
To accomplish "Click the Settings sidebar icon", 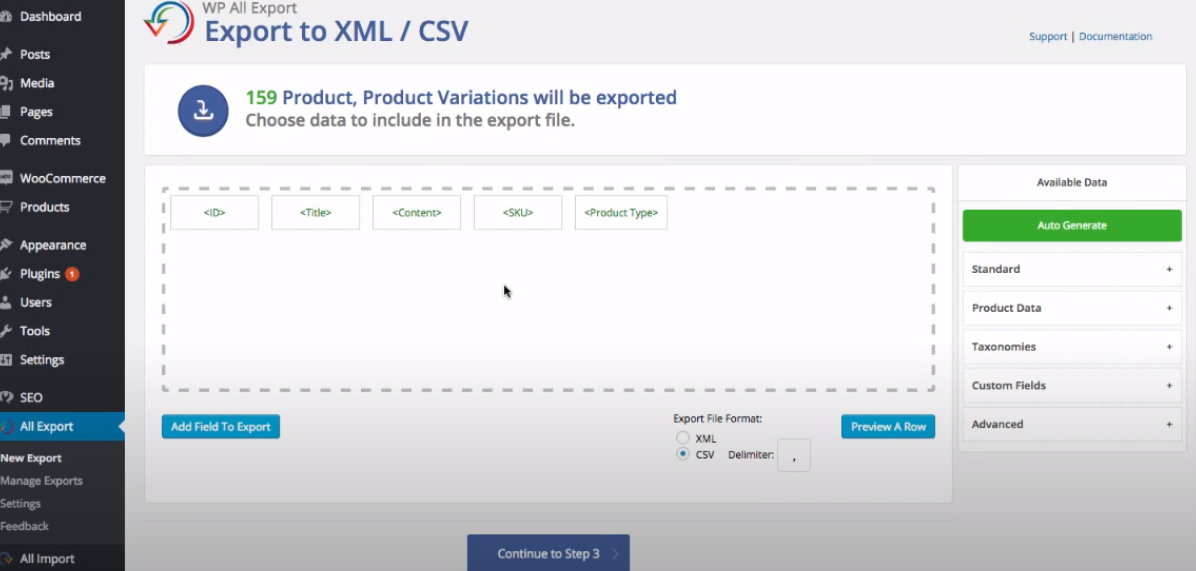I will point(5,360).
